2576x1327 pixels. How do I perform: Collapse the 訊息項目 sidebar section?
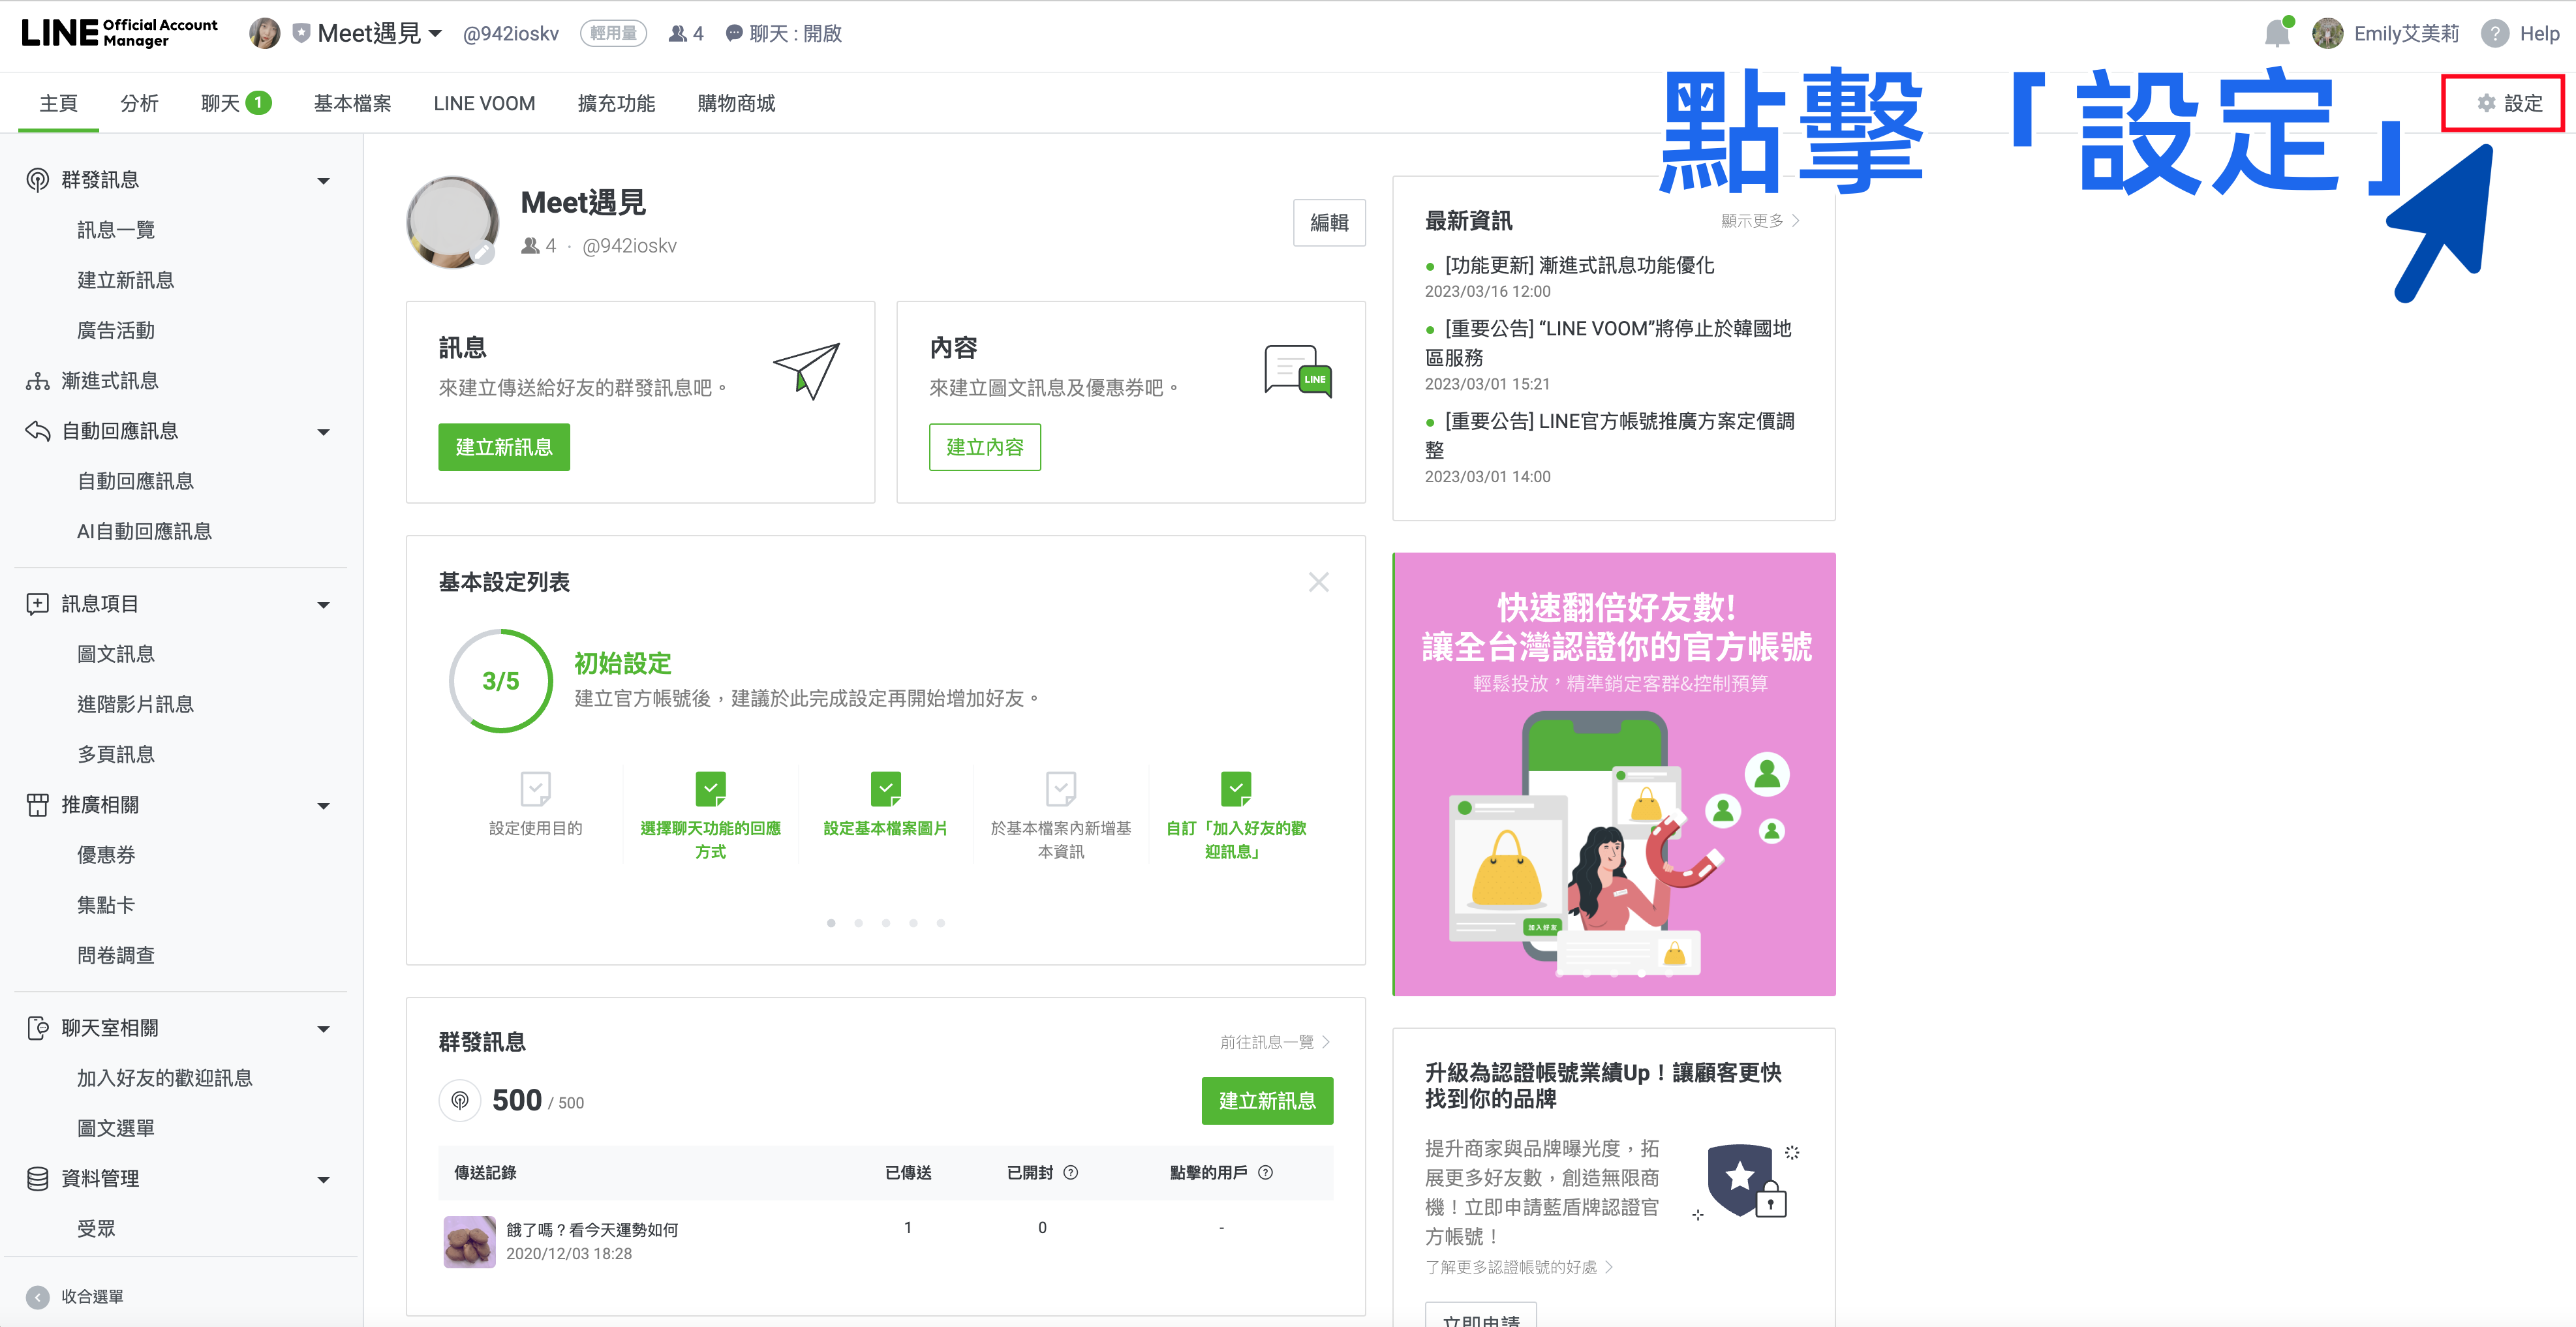coord(323,605)
